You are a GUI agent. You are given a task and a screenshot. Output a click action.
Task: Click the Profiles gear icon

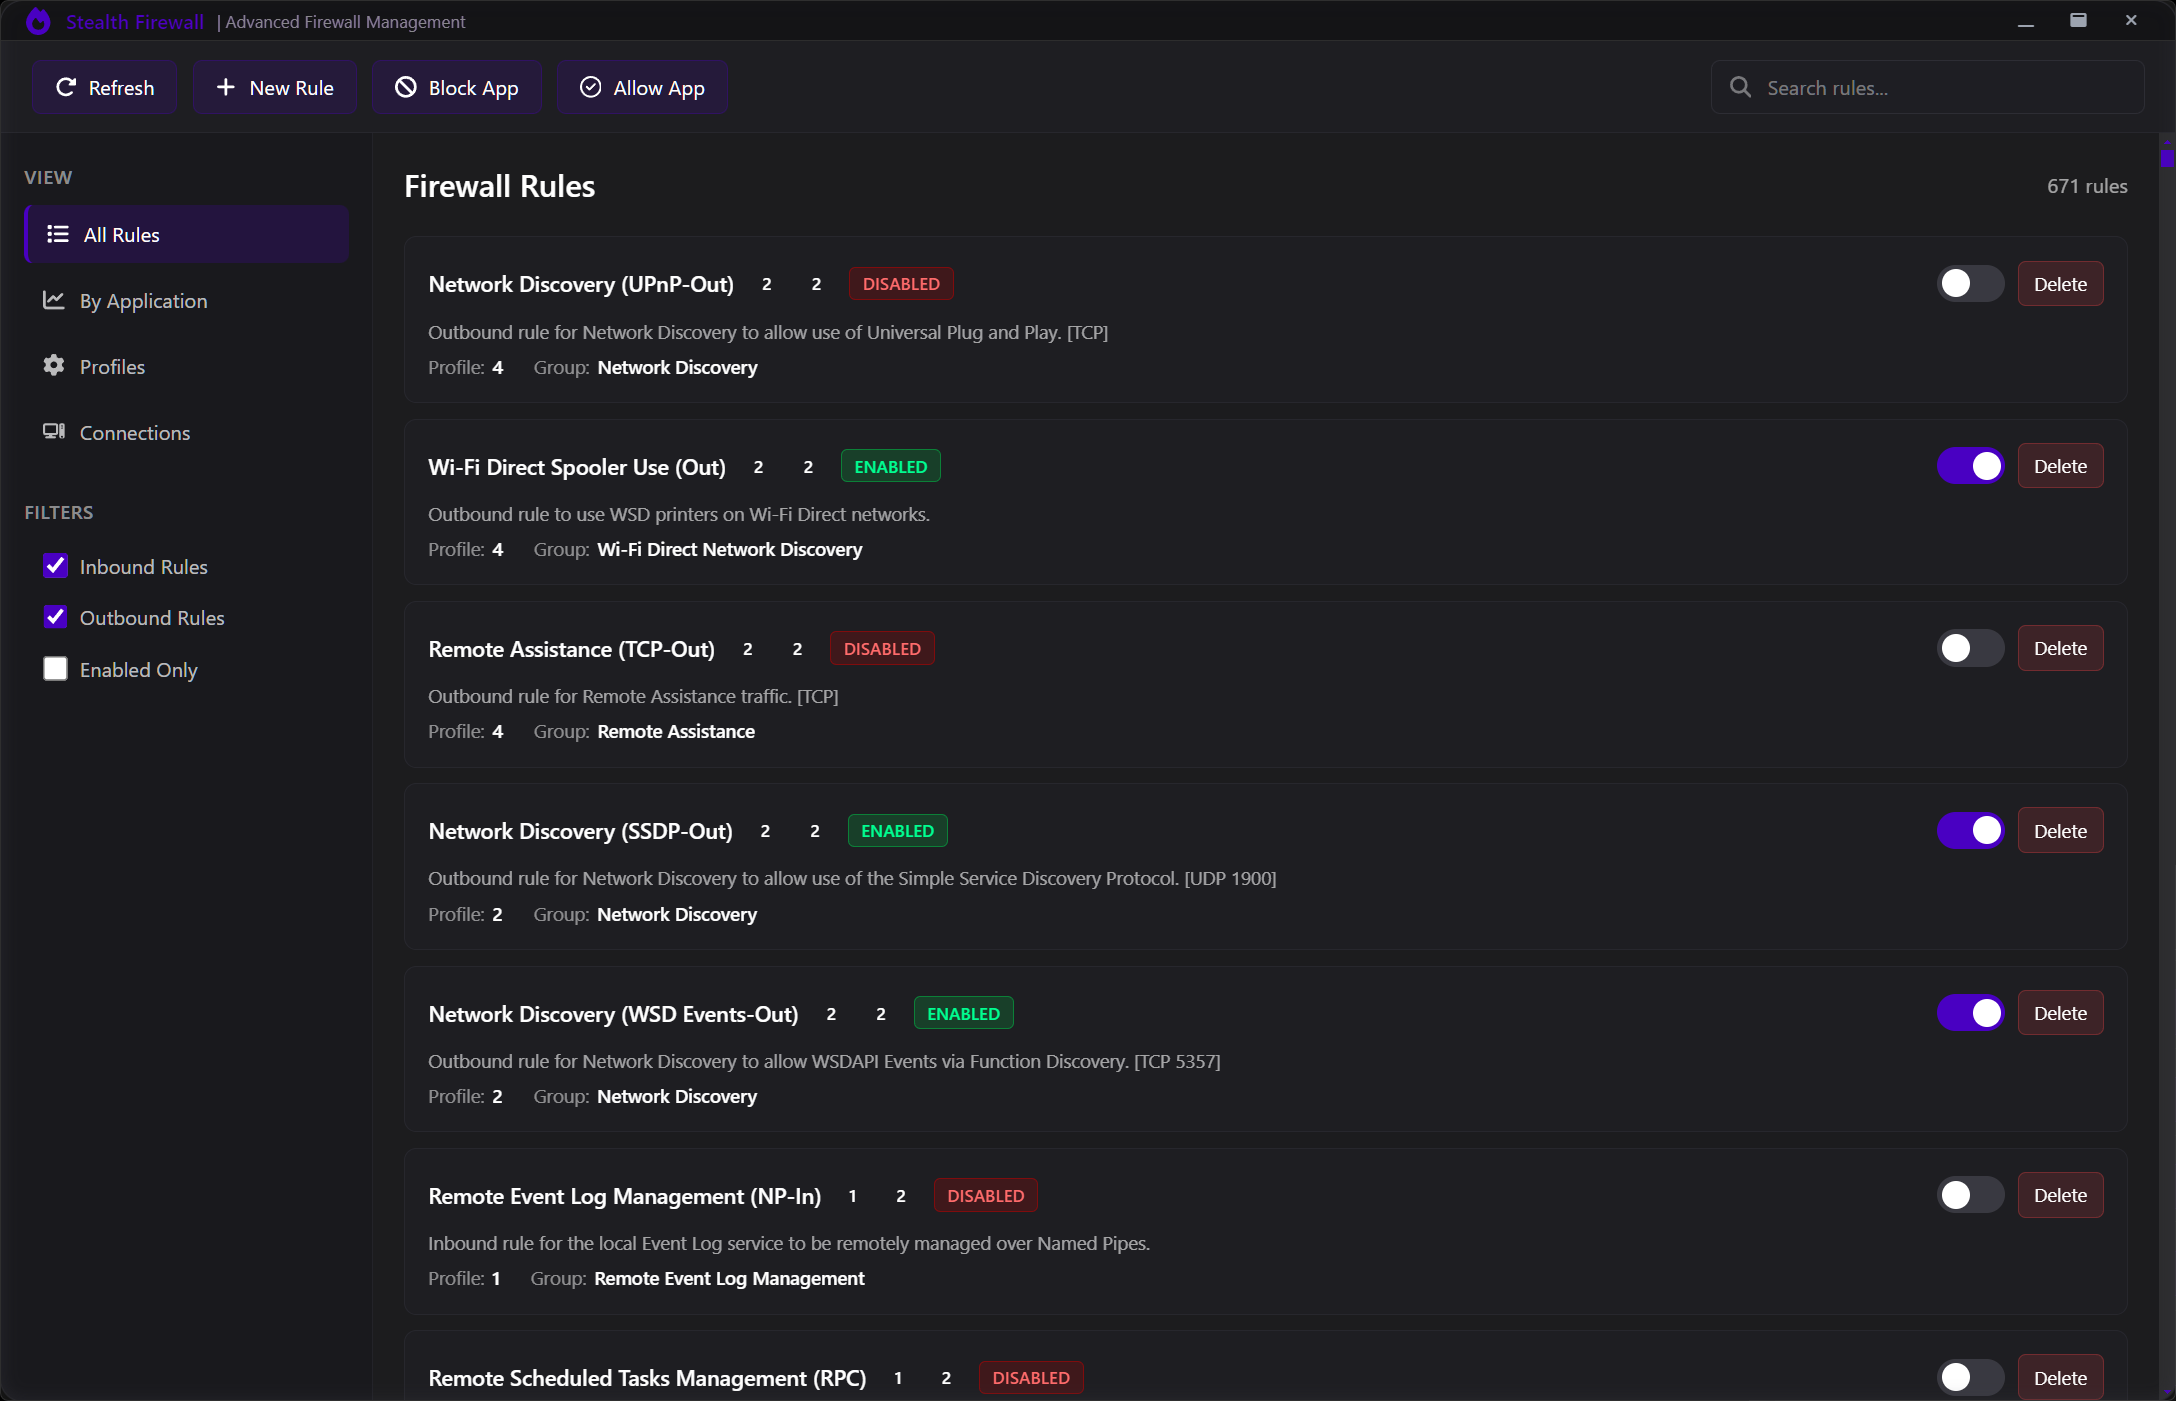click(54, 366)
